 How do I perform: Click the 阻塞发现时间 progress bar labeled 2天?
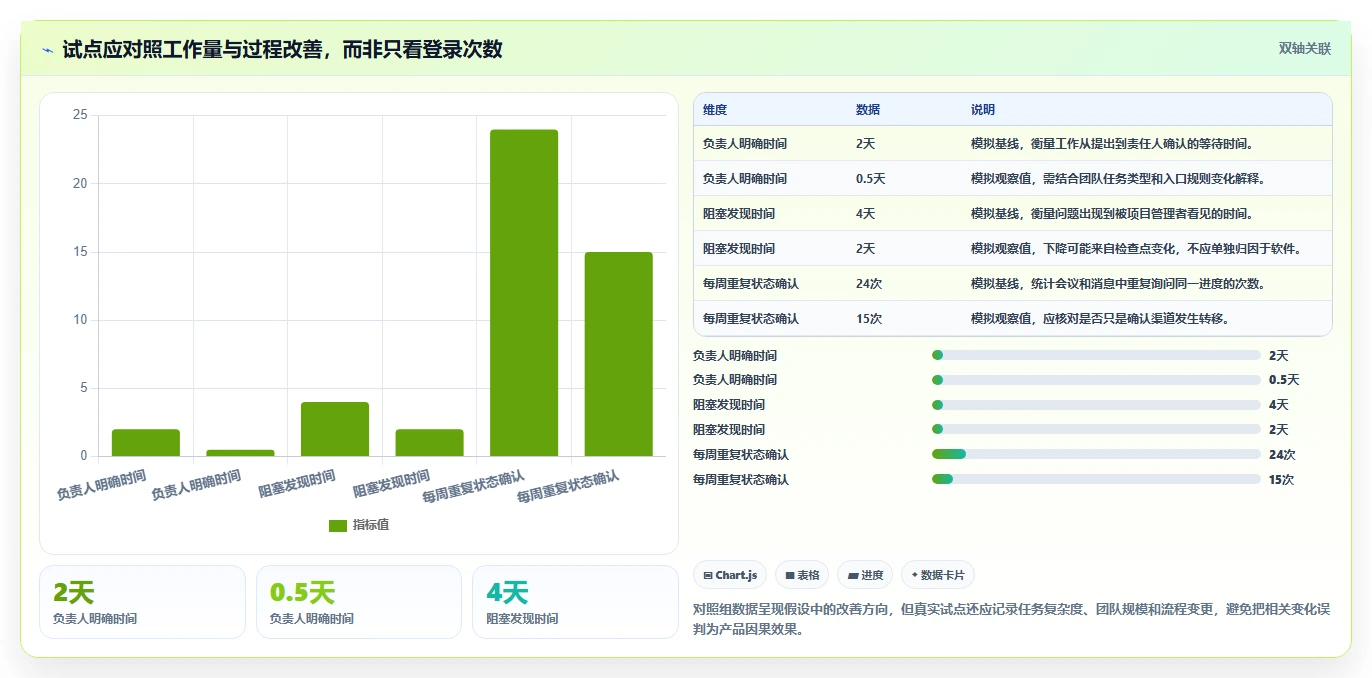(x=1096, y=430)
